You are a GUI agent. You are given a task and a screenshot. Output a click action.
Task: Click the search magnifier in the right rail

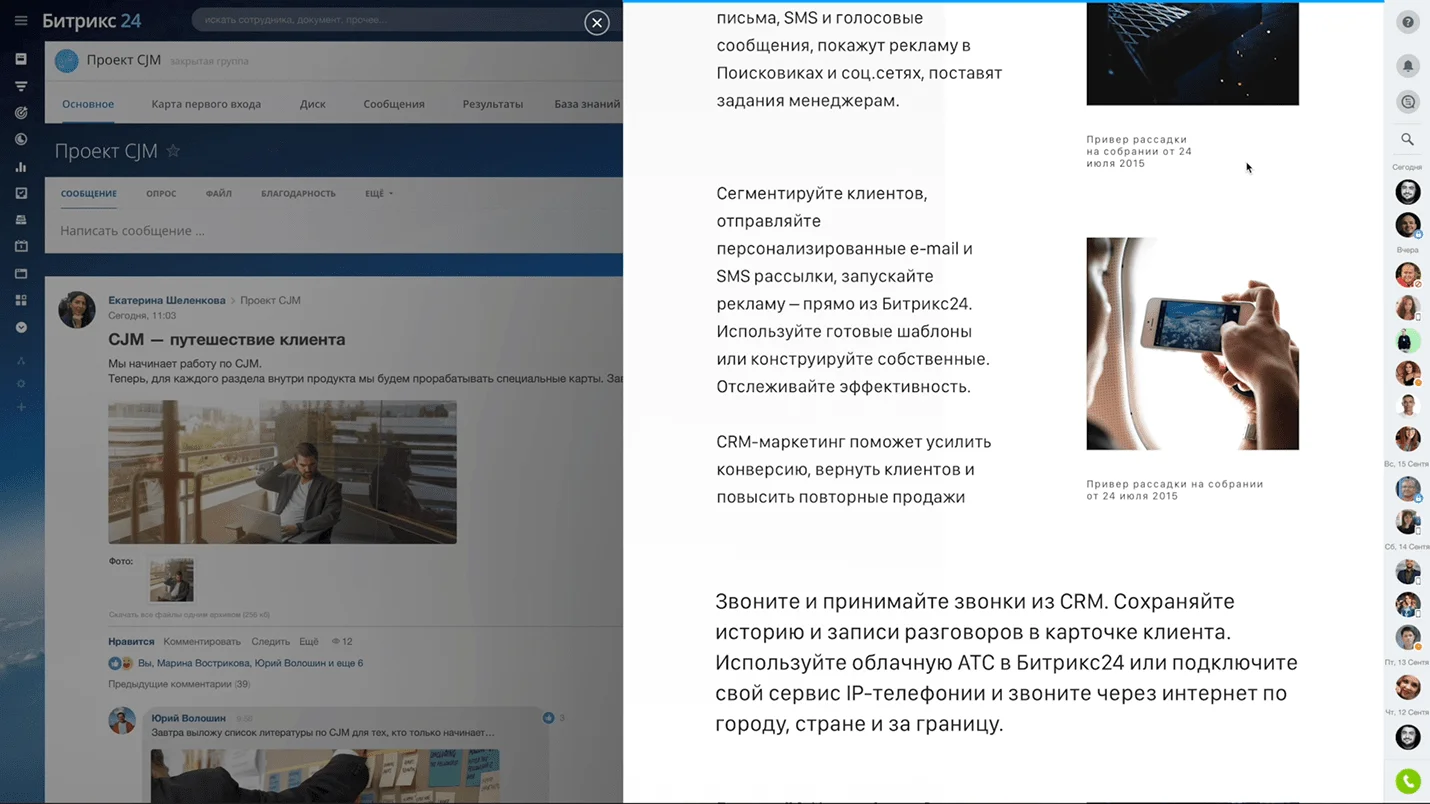point(1406,139)
